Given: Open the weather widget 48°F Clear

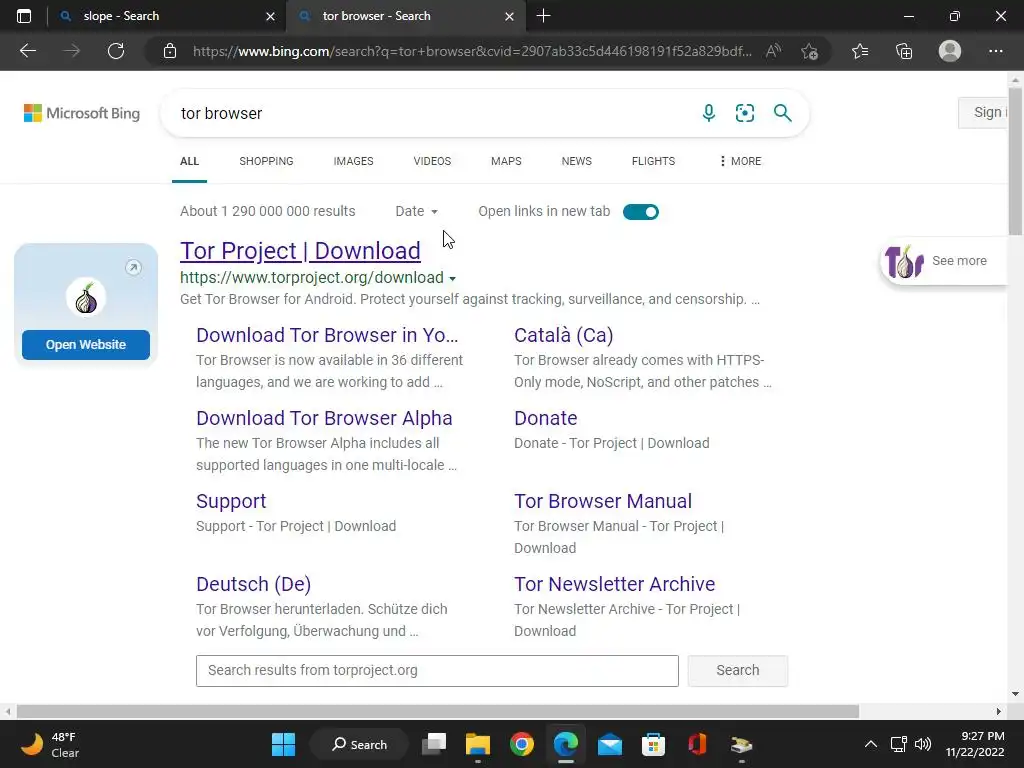Looking at the screenshot, I should click(50, 744).
